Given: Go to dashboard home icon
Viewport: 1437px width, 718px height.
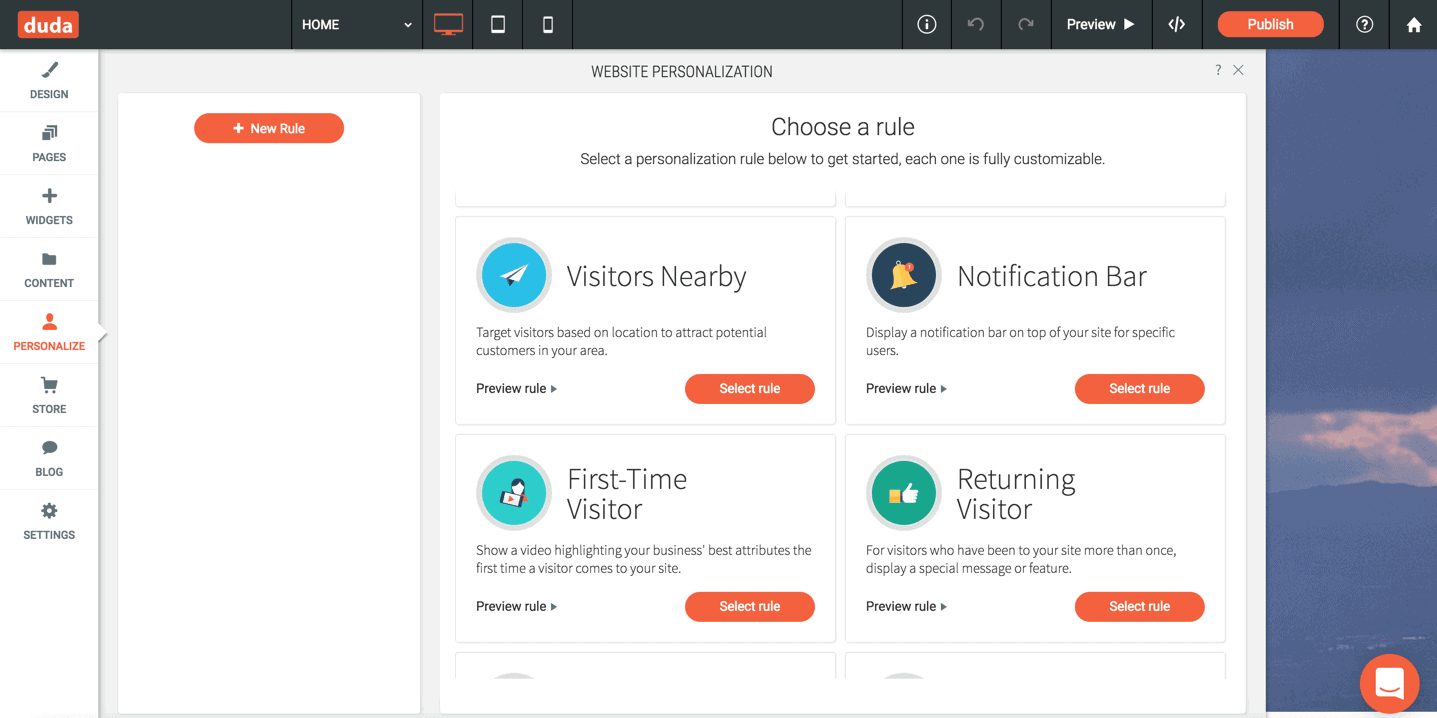Looking at the screenshot, I should pyautogui.click(x=1413, y=25).
